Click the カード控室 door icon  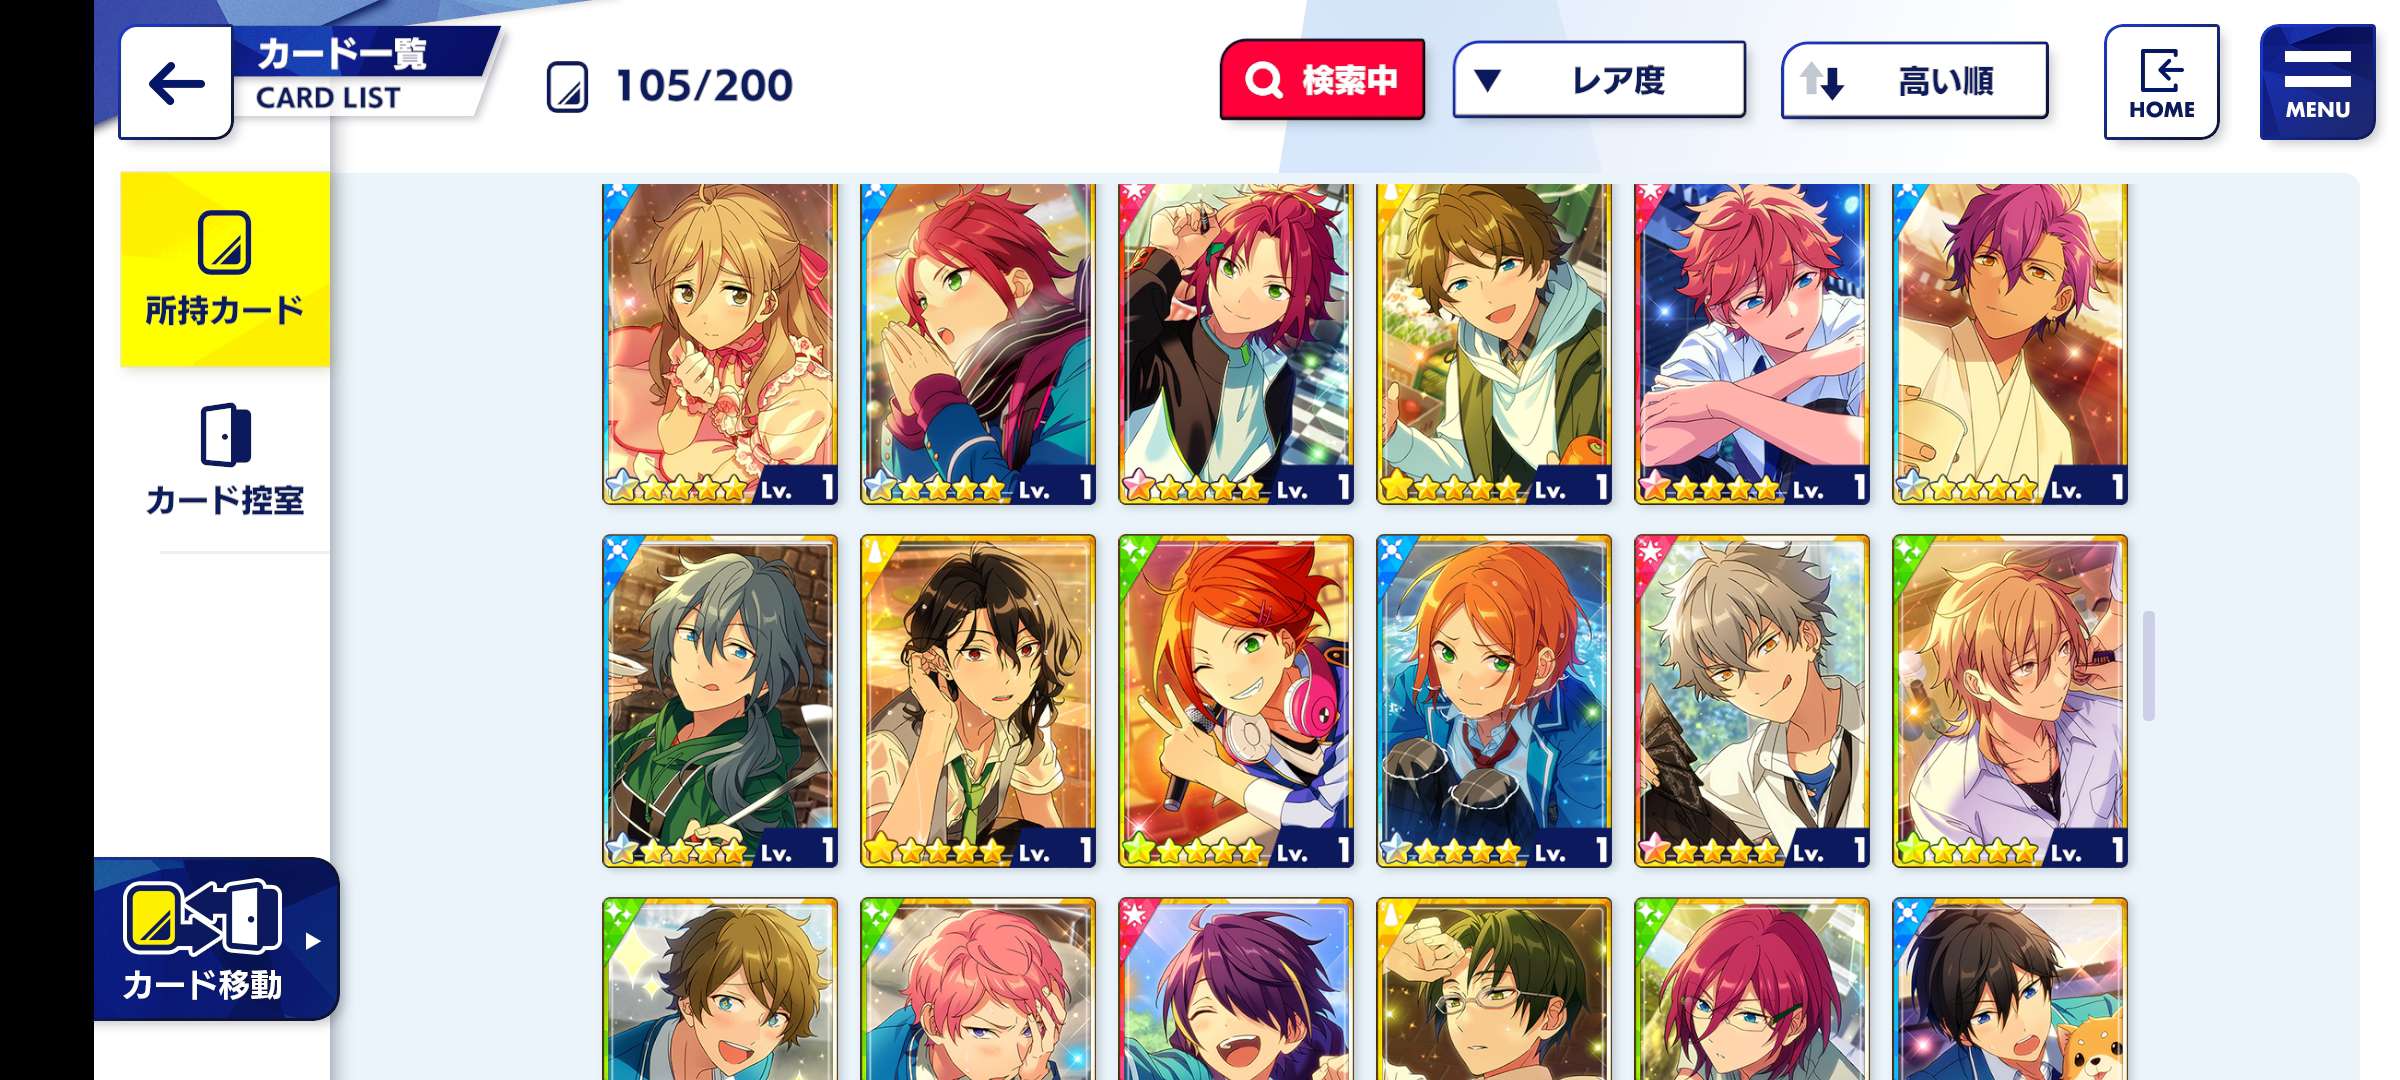(x=225, y=435)
